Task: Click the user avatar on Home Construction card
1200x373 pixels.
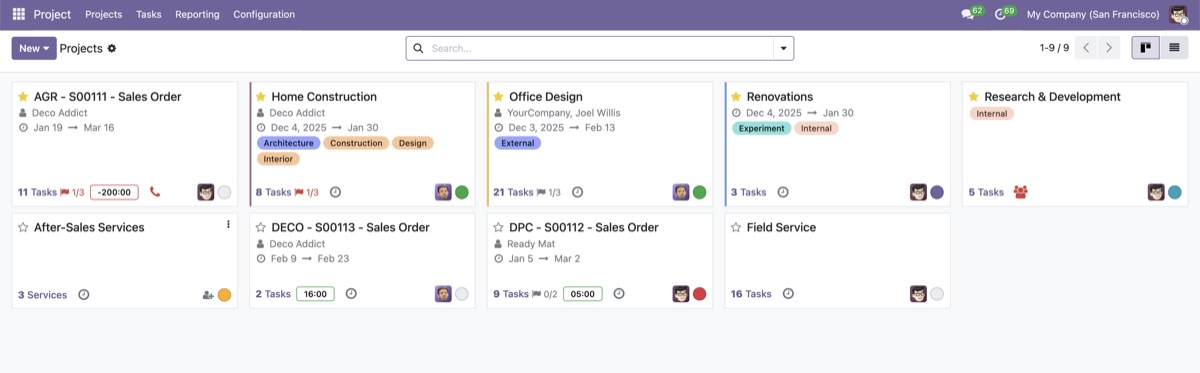Action: click(x=443, y=192)
